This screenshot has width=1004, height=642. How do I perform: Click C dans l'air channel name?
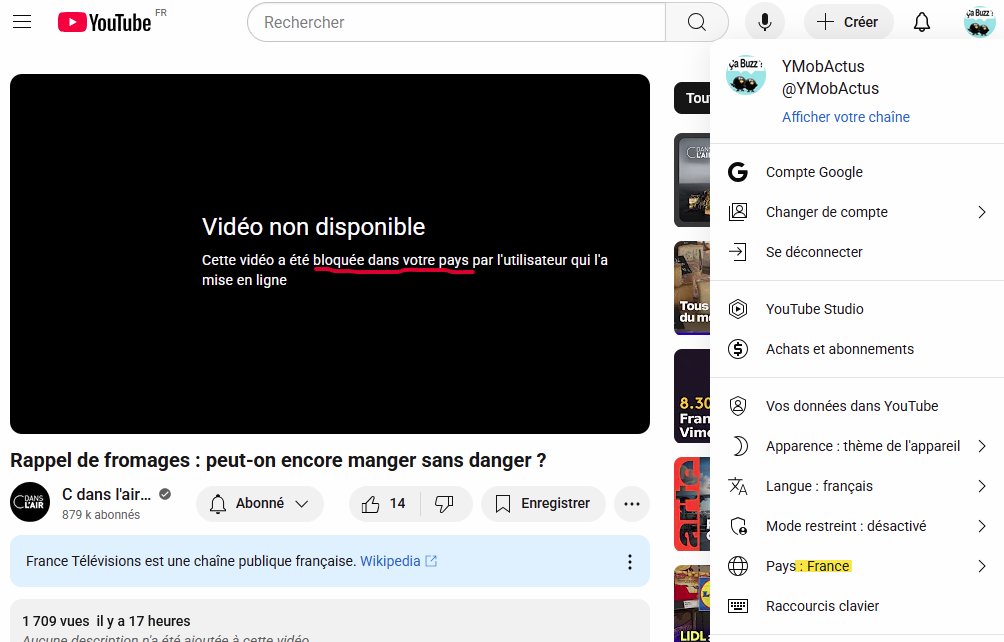coord(106,494)
